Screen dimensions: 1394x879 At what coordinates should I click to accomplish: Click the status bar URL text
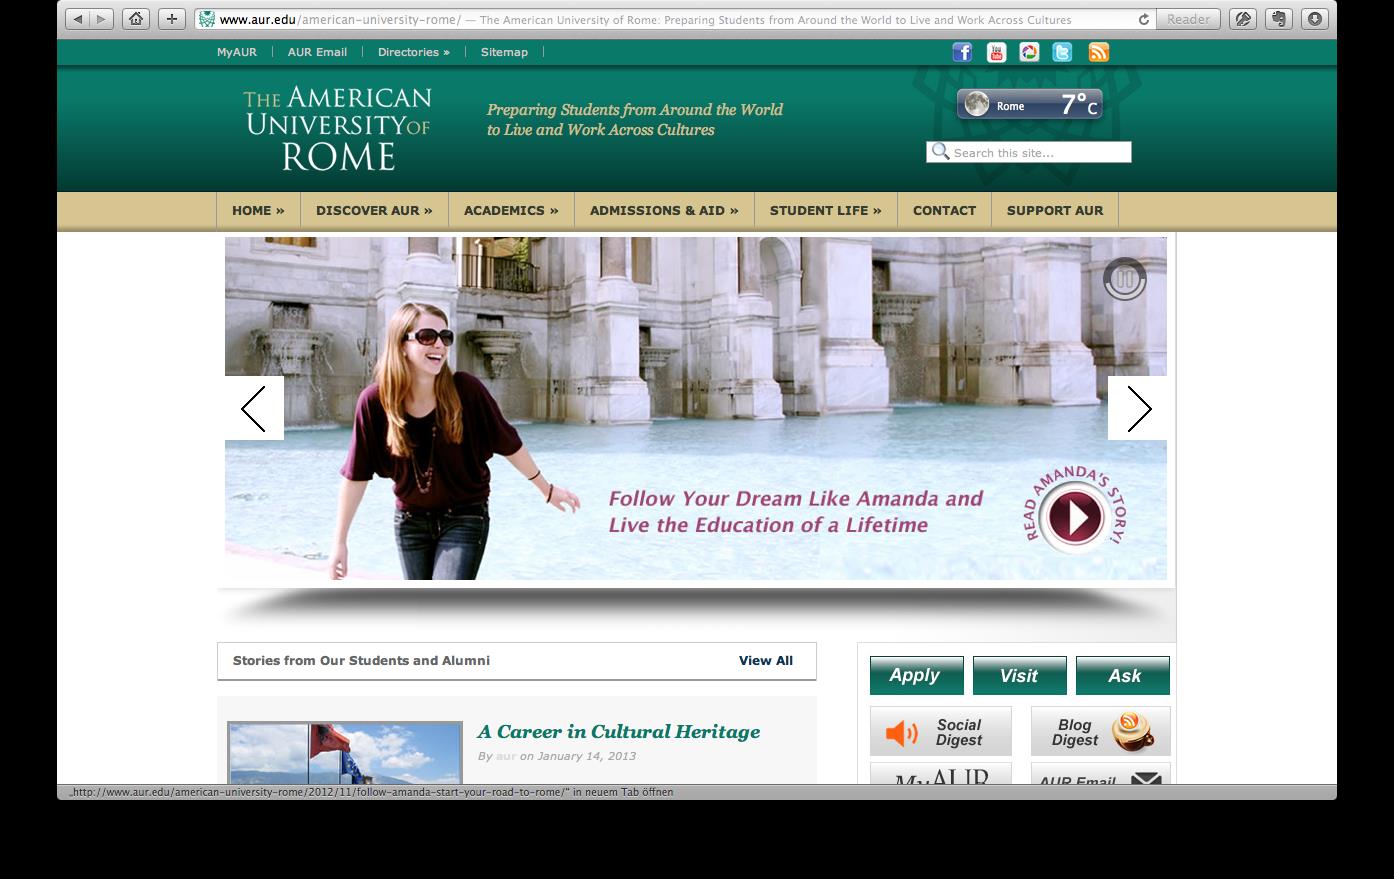(370, 792)
